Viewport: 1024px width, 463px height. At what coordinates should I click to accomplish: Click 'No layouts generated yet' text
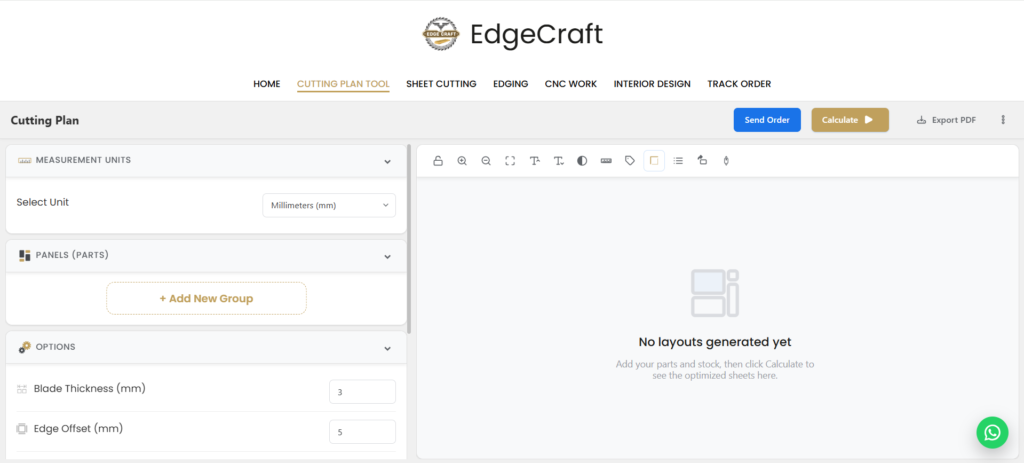(714, 342)
